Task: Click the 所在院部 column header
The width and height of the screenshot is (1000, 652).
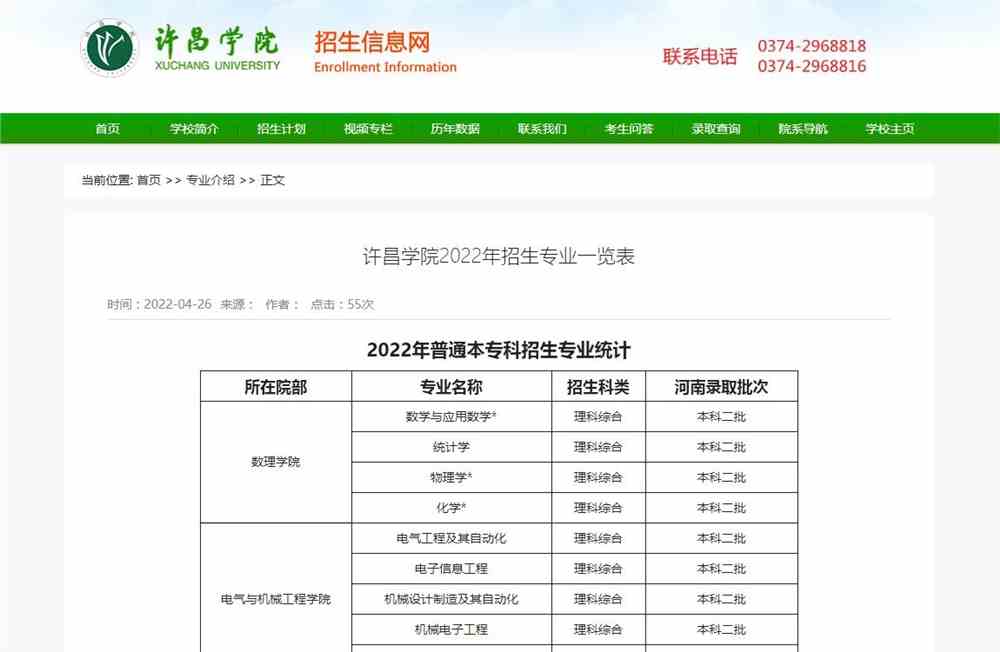Action: click(276, 387)
